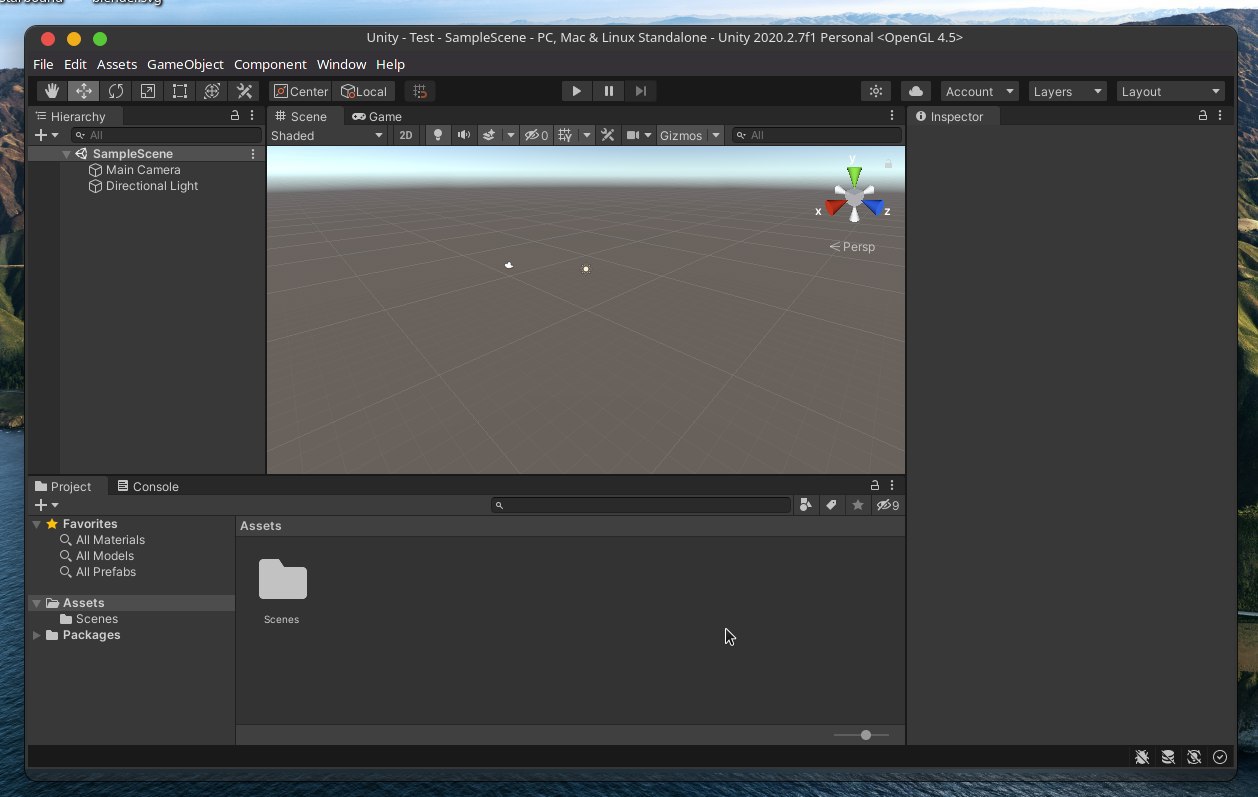Open the Layers dropdown
The height and width of the screenshot is (797, 1258).
(x=1067, y=91)
